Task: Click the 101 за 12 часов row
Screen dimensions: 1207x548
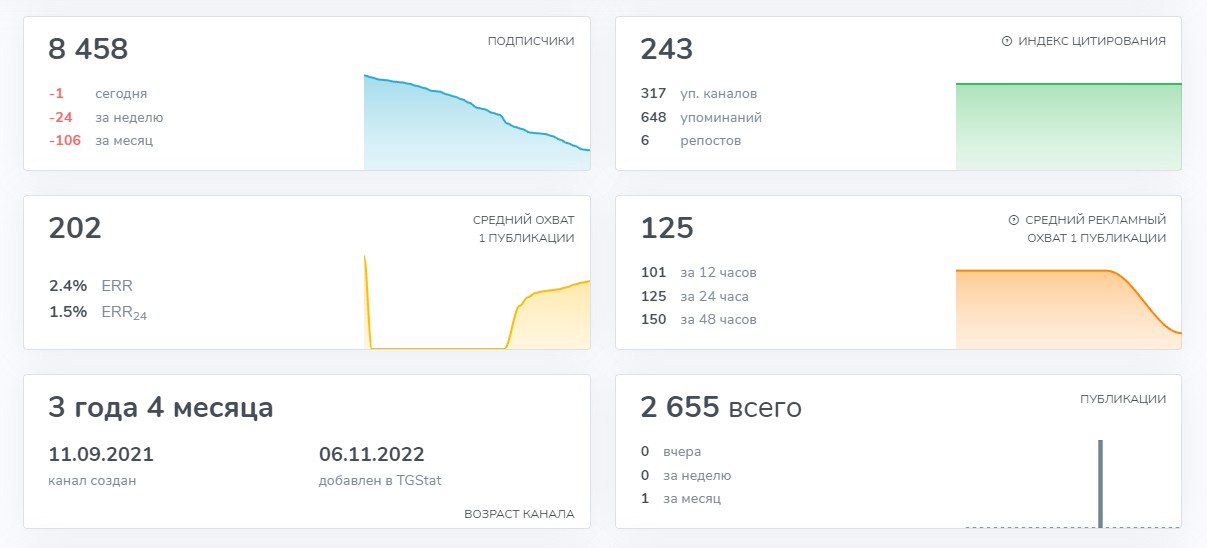Action: [699, 272]
